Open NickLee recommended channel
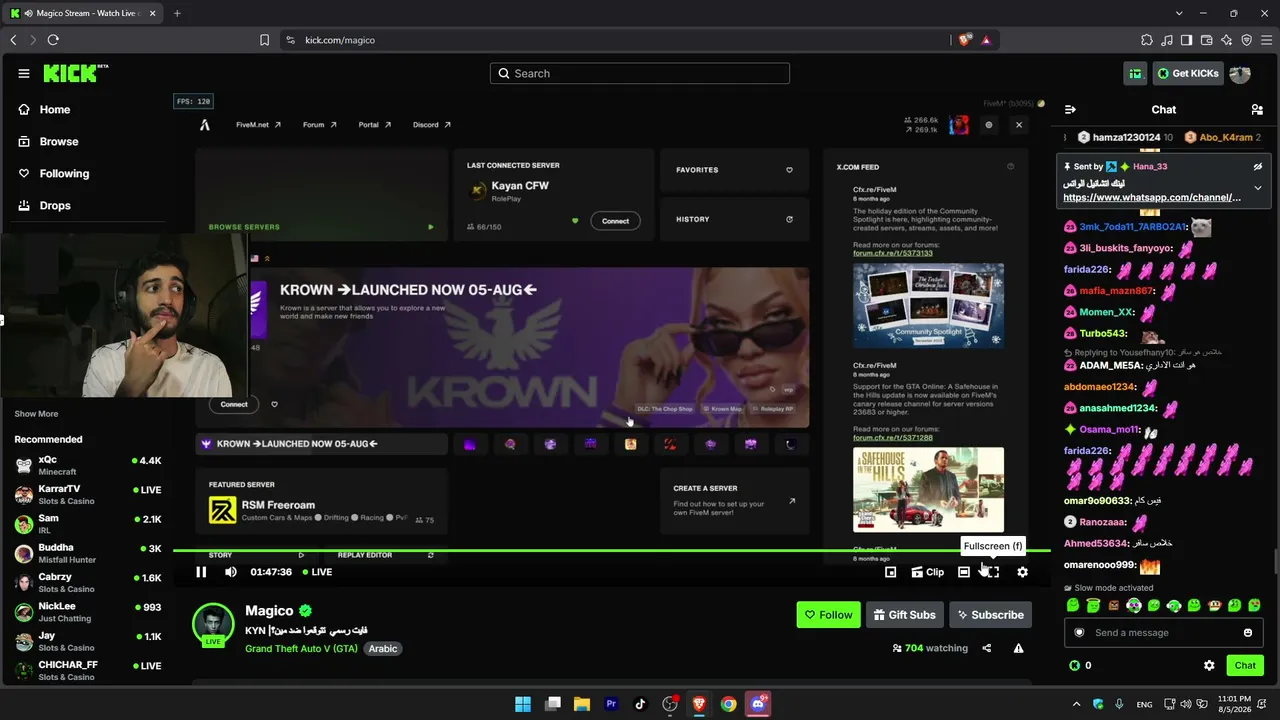The image size is (1280, 720). pyautogui.click(x=88, y=612)
